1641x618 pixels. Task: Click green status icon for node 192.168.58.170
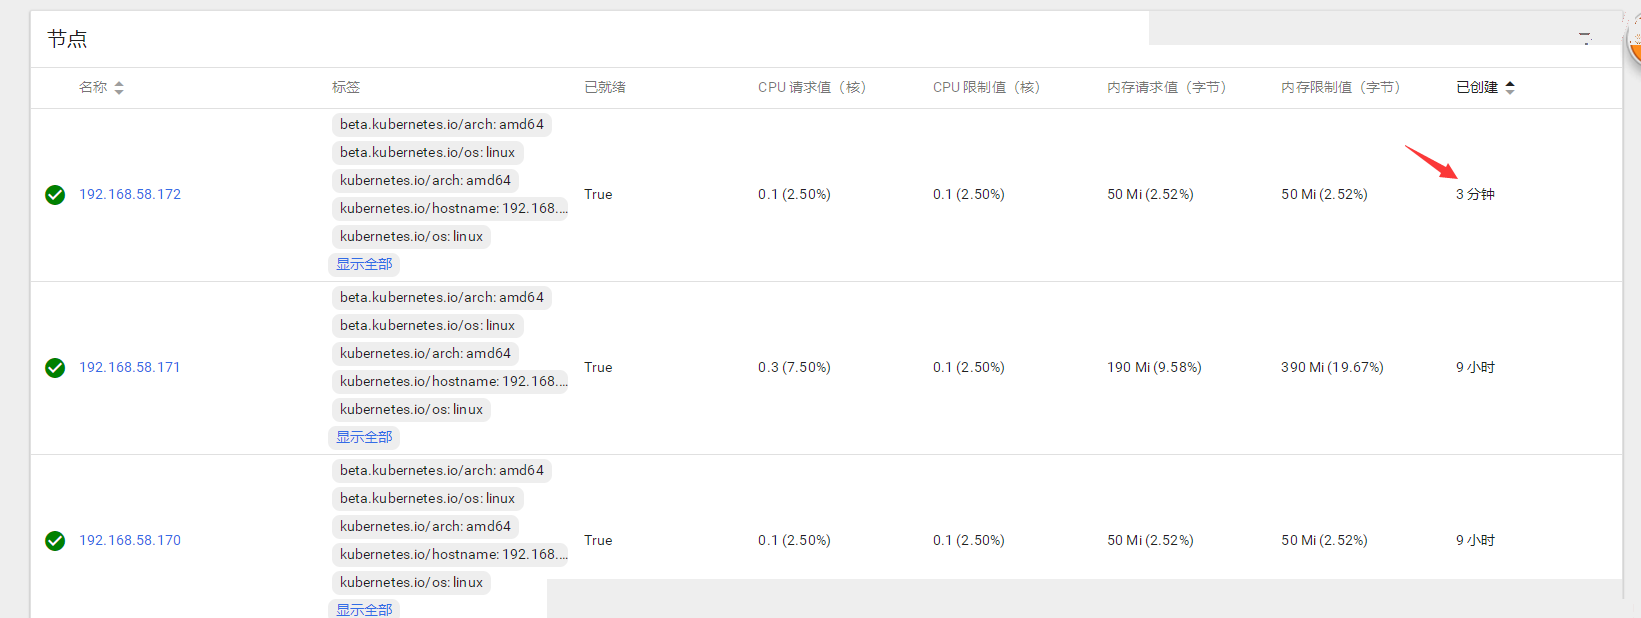(x=55, y=541)
